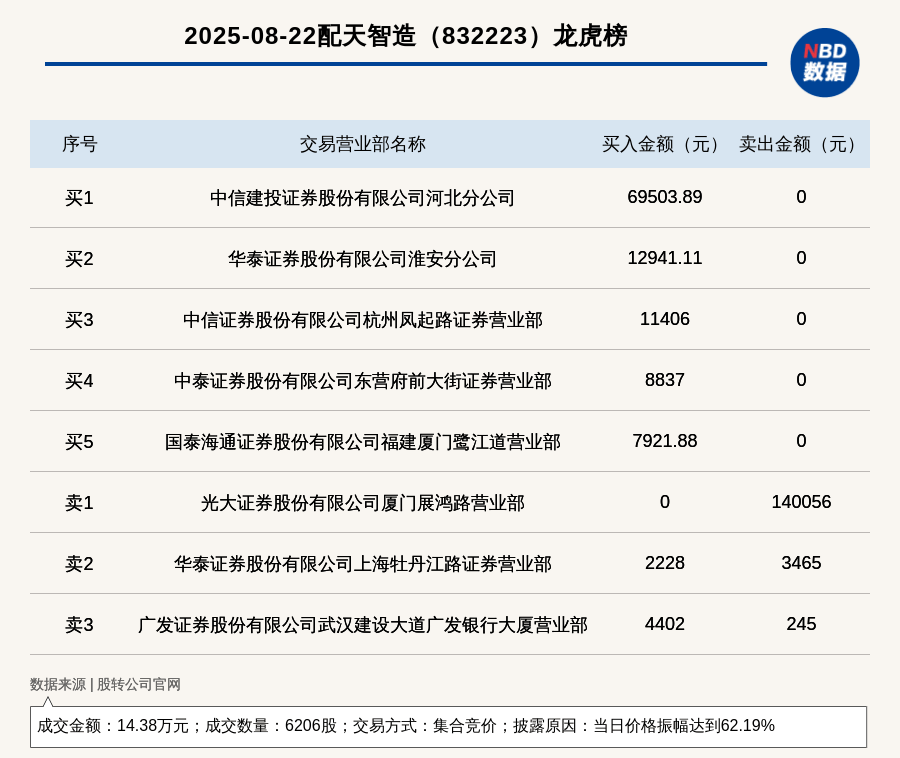Click the sell amount 0 in 买1 row
The width and height of the screenshot is (900, 758).
[x=801, y=197]
